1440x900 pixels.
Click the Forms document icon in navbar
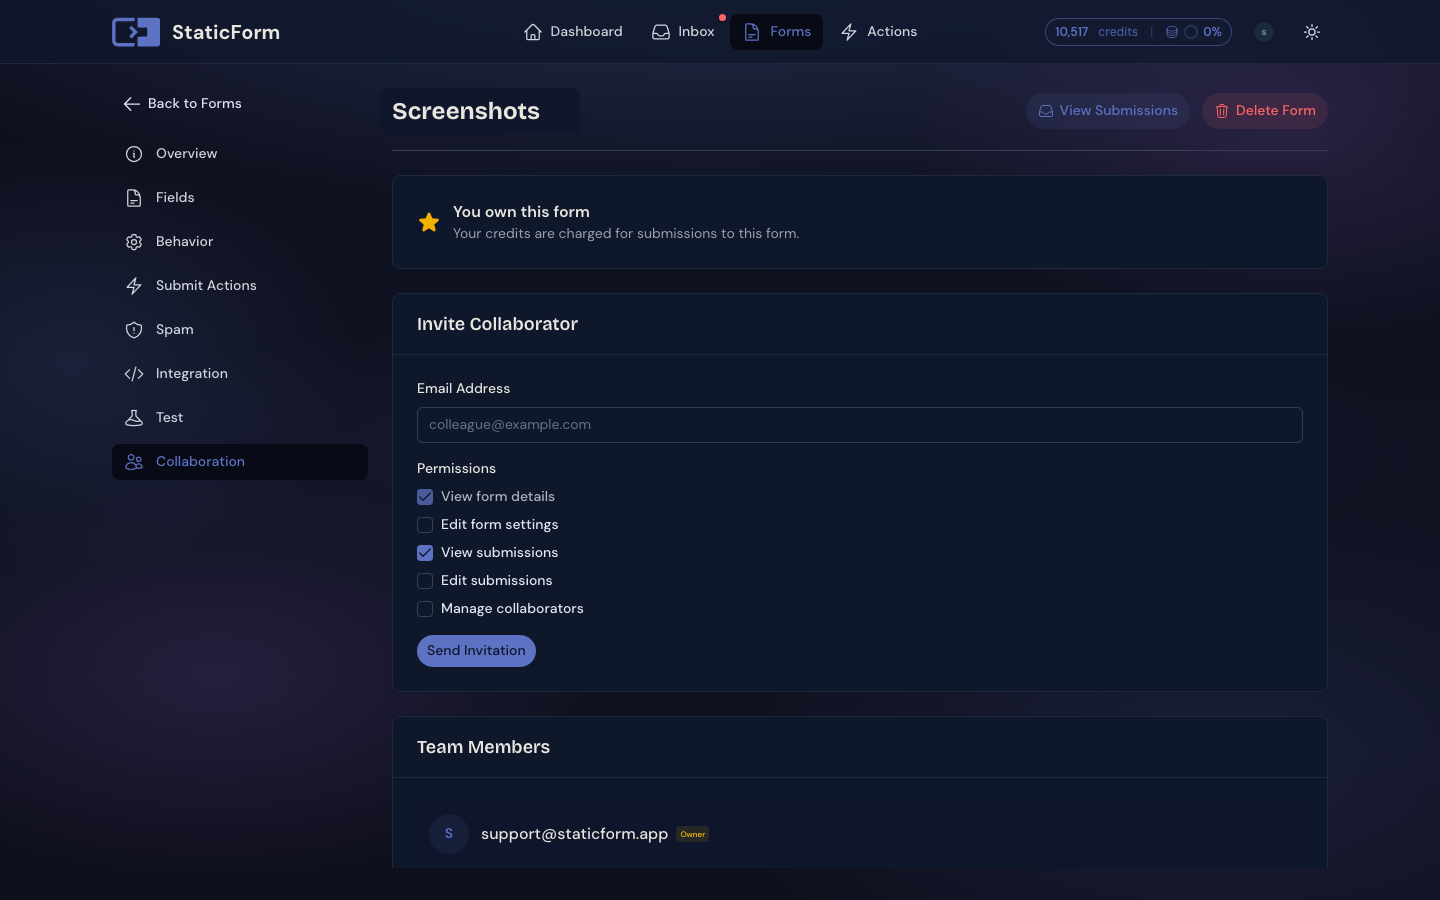(x=752, y=32)
